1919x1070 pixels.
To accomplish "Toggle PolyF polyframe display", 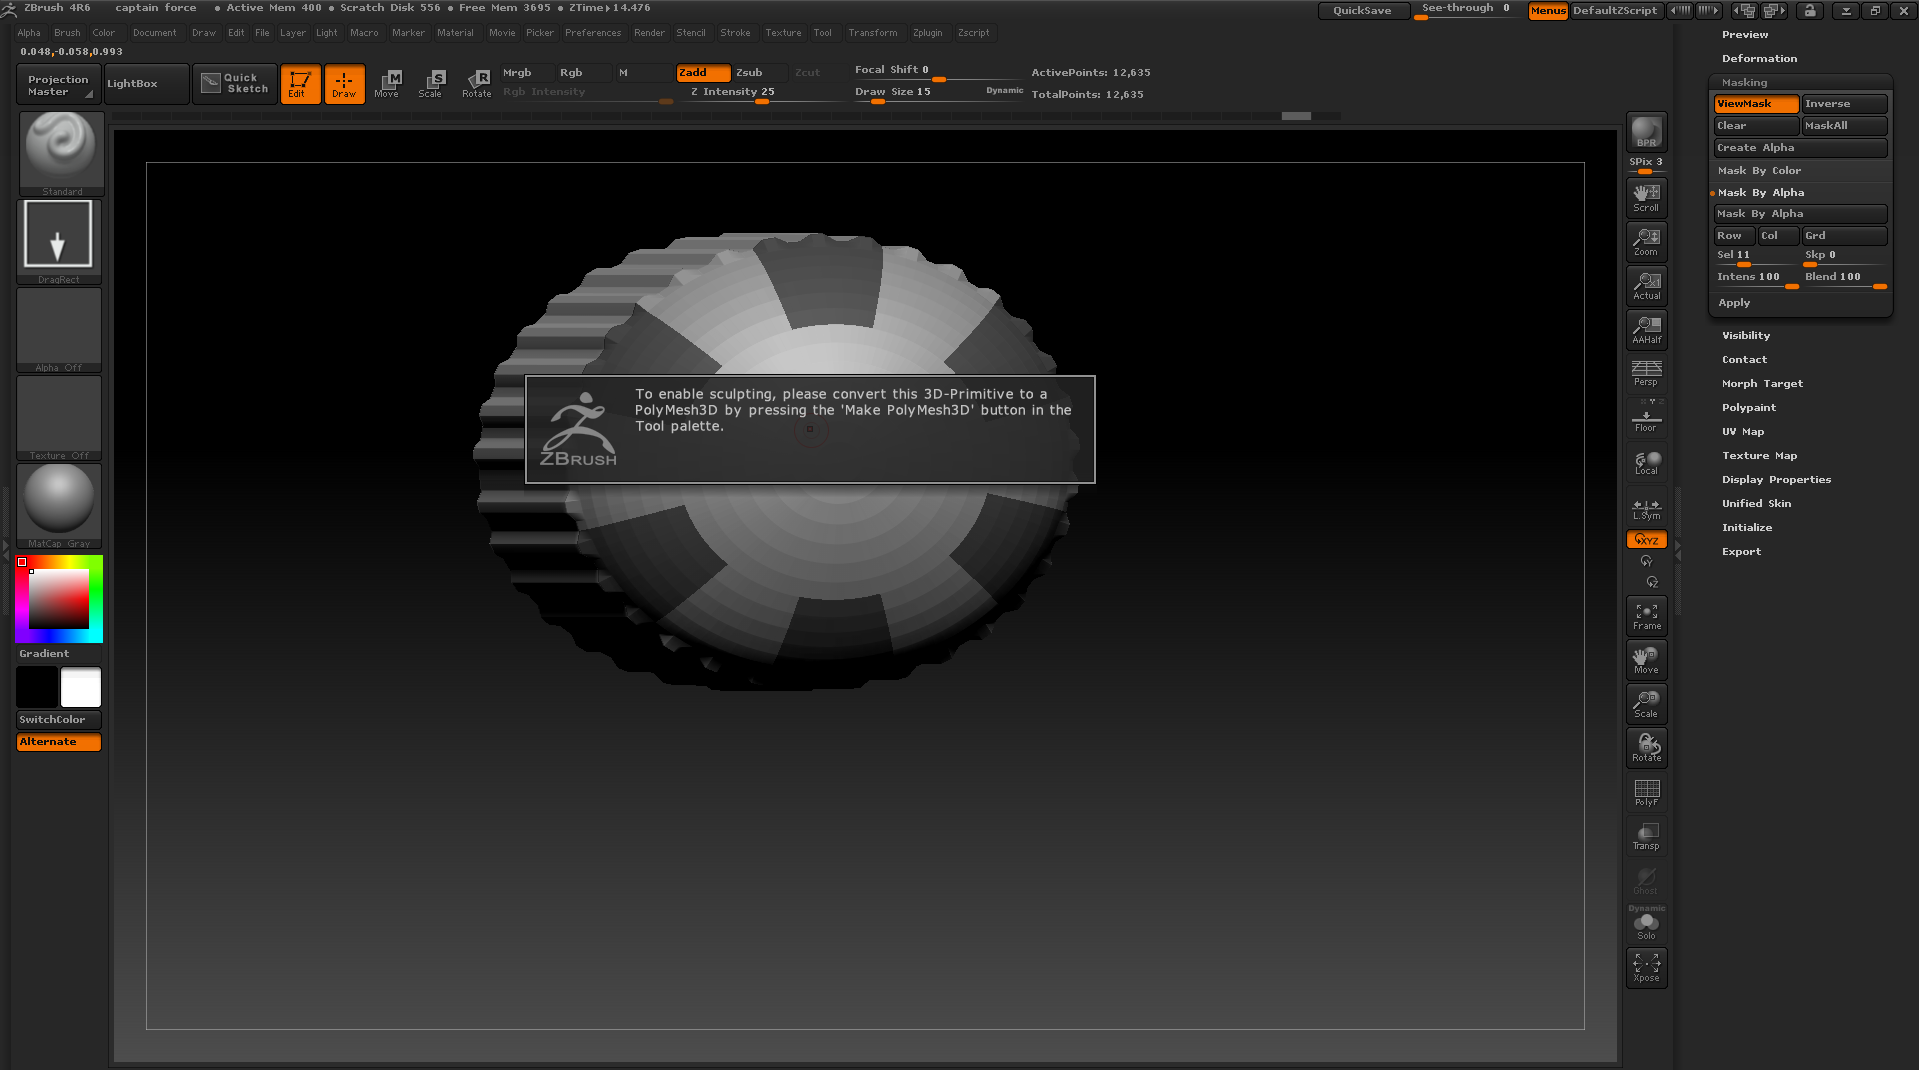I will tap(1646, 792).
